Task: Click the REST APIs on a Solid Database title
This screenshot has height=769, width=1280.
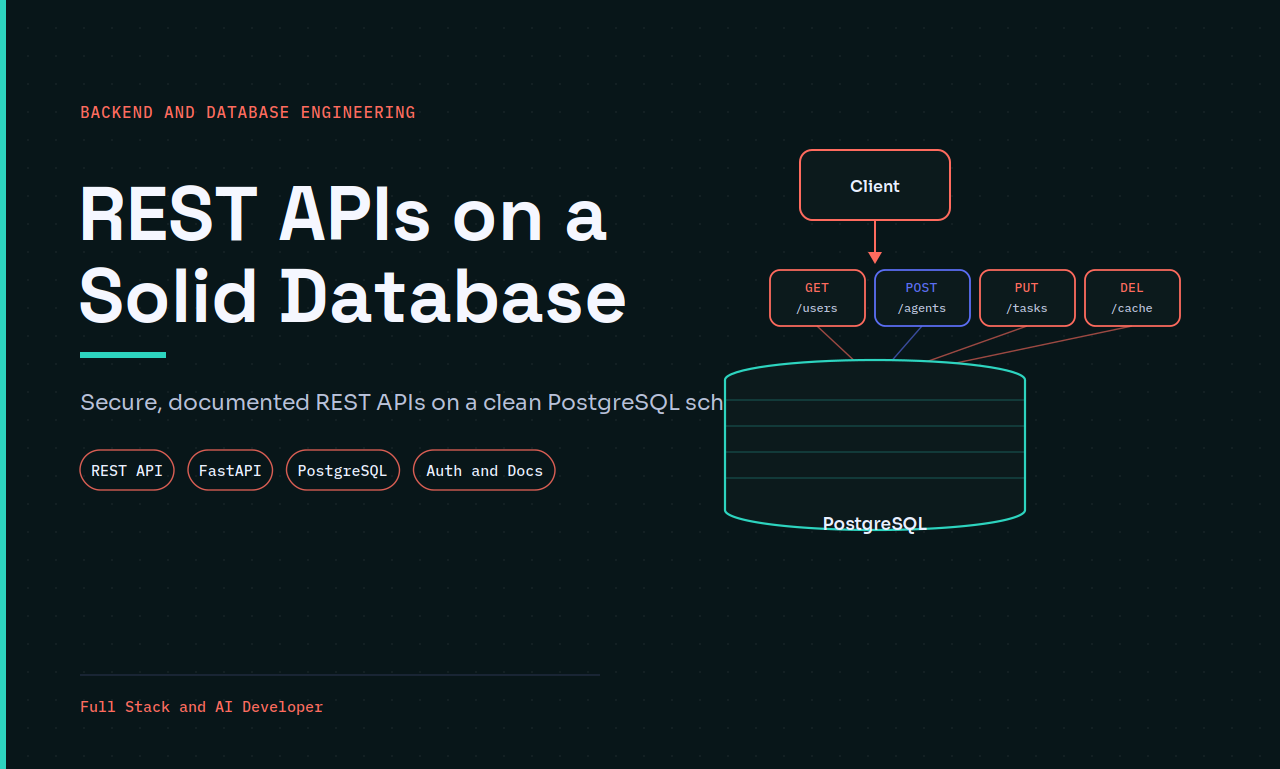Action: 353,256
